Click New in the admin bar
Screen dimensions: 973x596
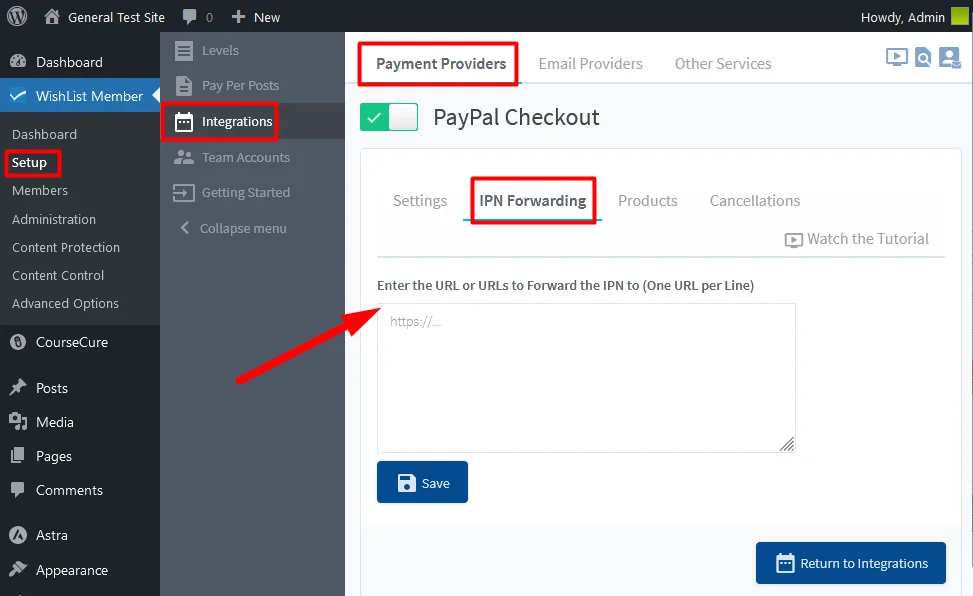tap(267, 17)
